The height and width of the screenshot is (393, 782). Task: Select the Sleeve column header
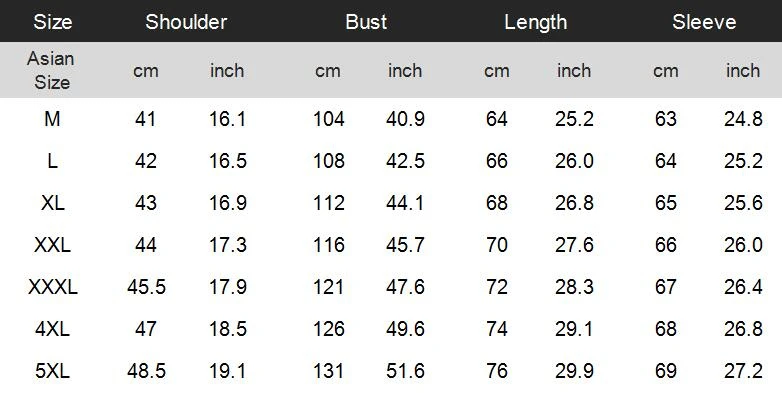point(704,22)
